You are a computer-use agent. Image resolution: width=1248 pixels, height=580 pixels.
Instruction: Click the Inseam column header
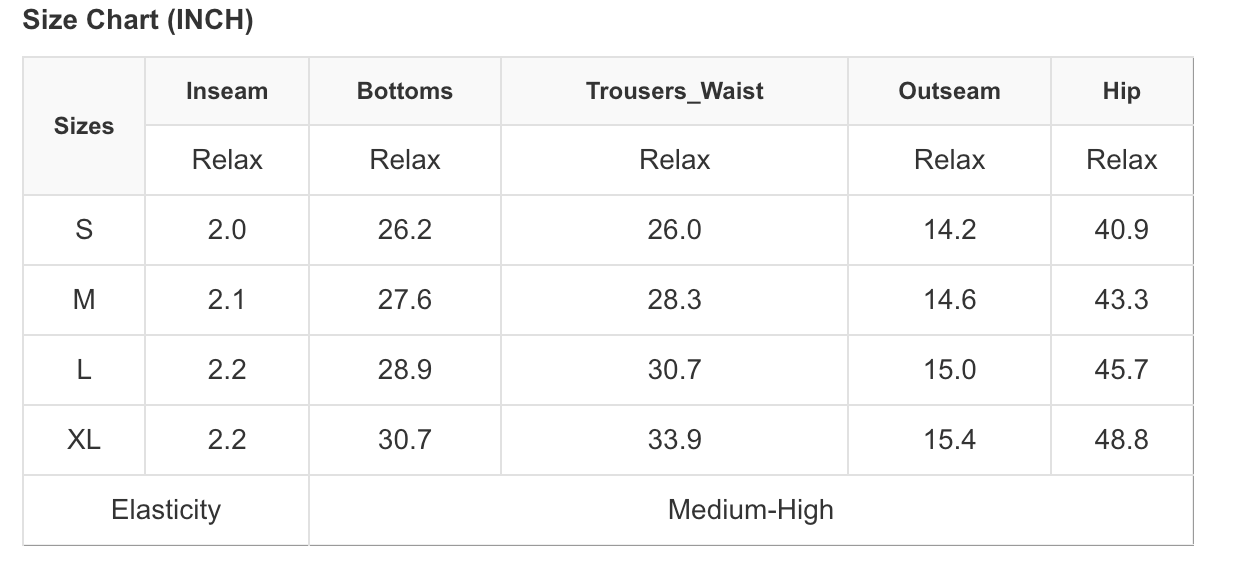click(x=227, y=91)
